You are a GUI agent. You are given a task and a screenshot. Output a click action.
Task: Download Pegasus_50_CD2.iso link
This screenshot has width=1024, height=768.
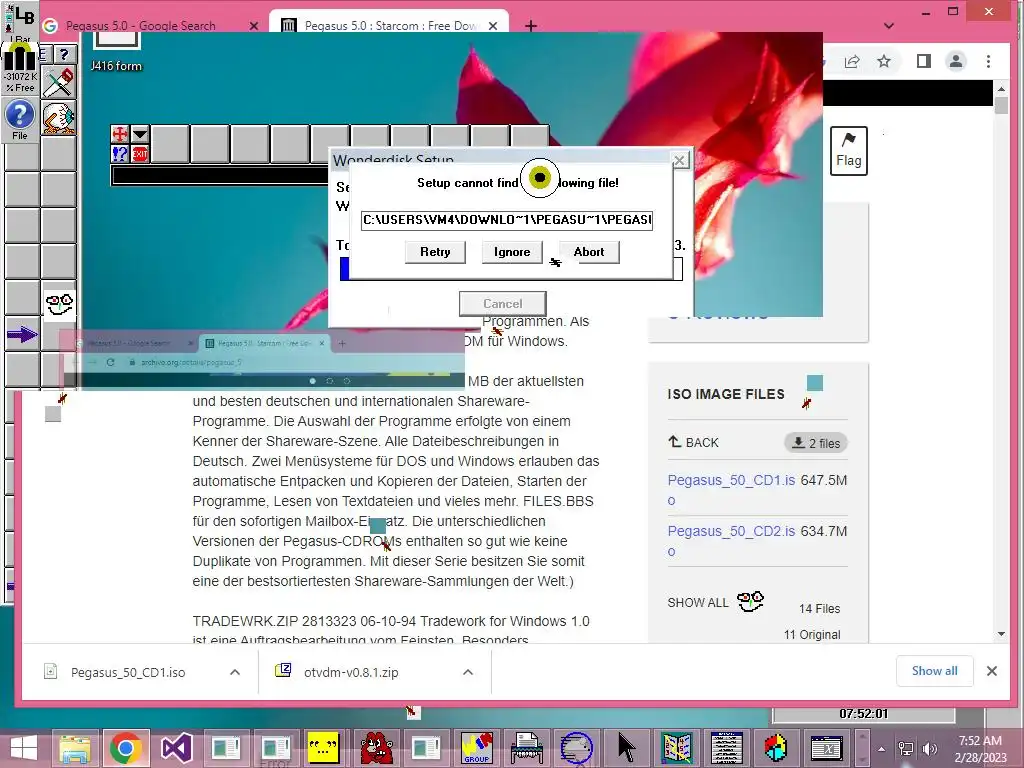click(x=731, y=541)
